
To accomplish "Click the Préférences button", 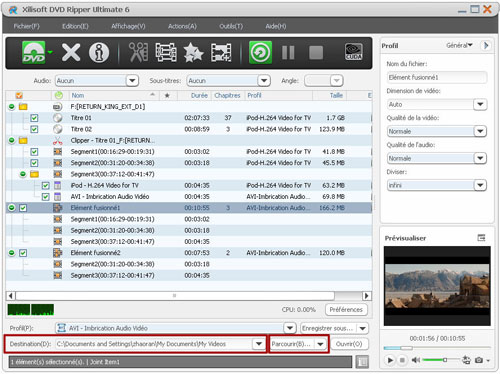I will [346, 310].
